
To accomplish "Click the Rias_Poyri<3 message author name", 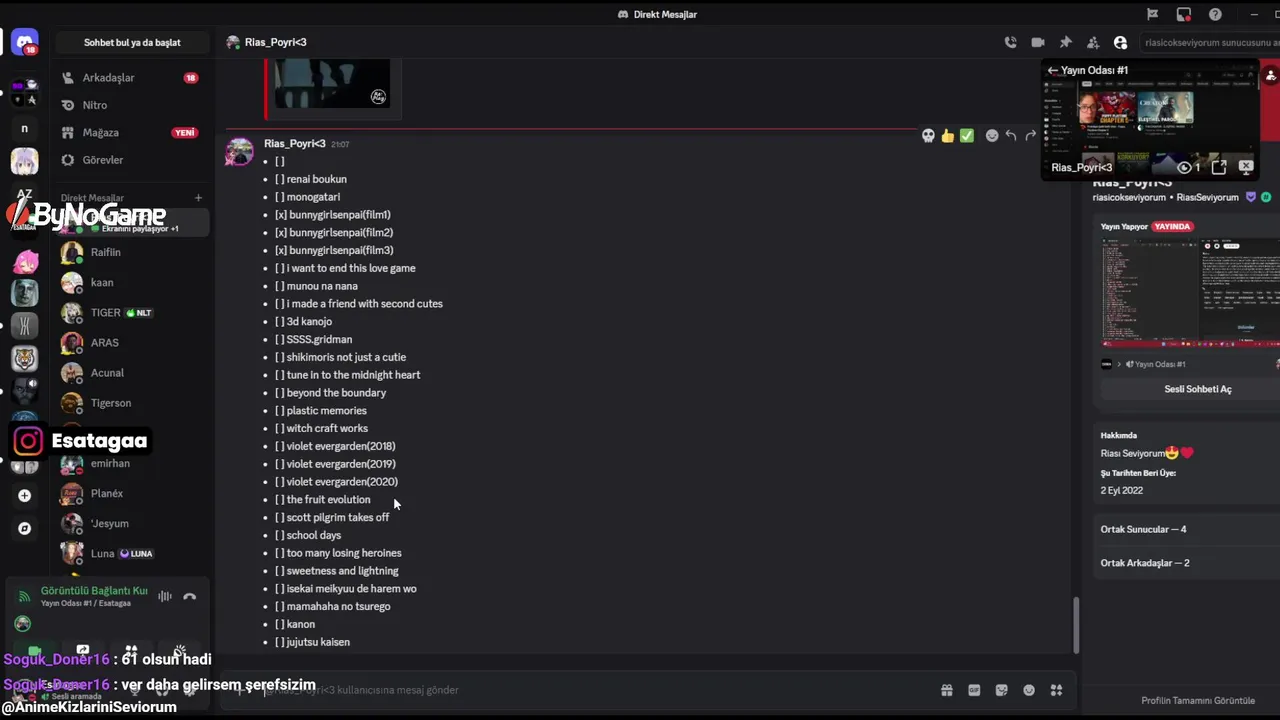I will [x=294, y=143].
